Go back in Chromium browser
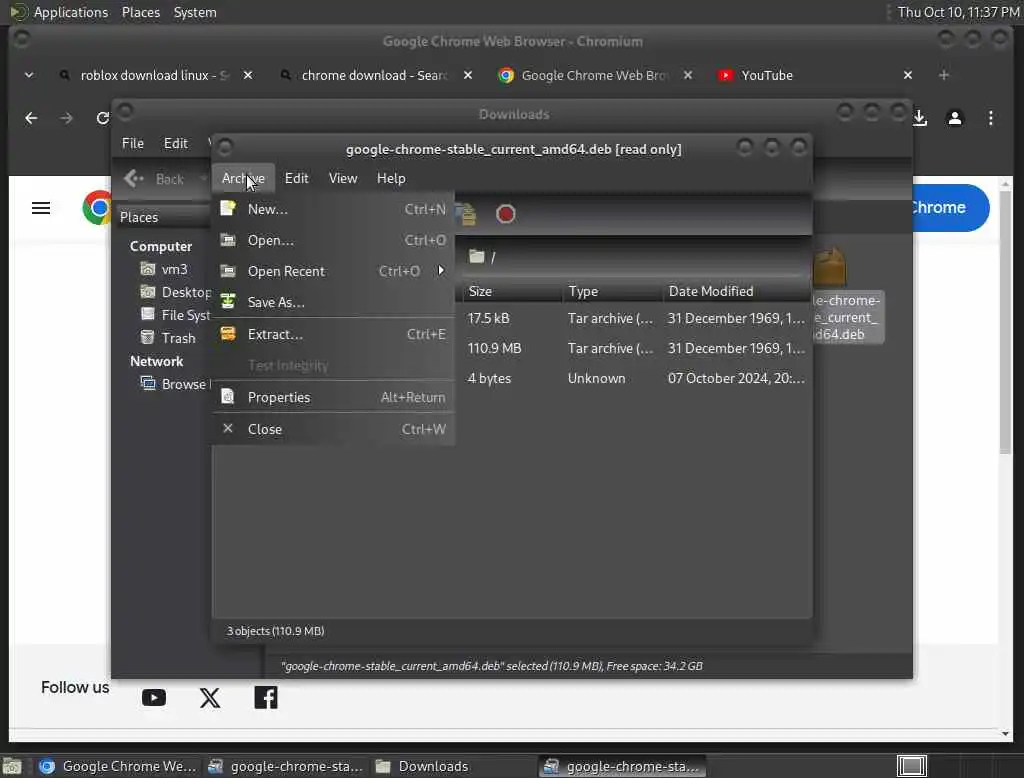The height and width of the screenshot is (778, 1024). click(x=31, y=118)
